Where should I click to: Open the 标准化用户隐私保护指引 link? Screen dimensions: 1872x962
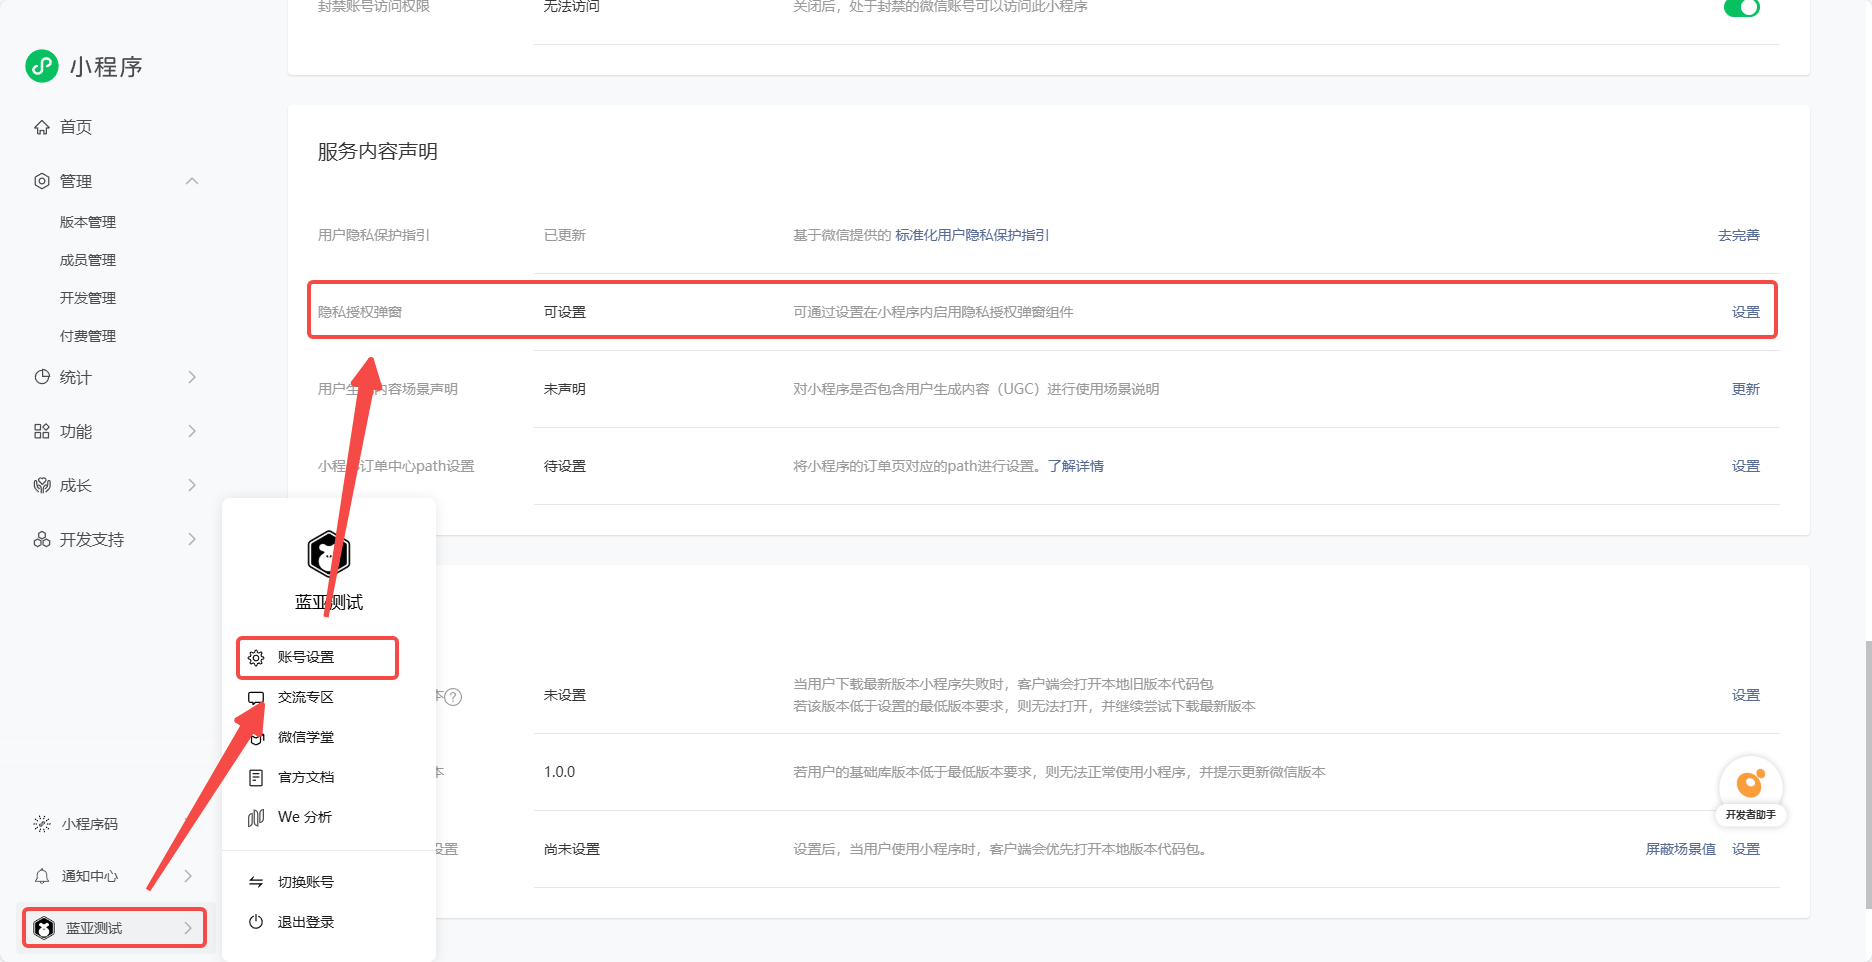972,235
